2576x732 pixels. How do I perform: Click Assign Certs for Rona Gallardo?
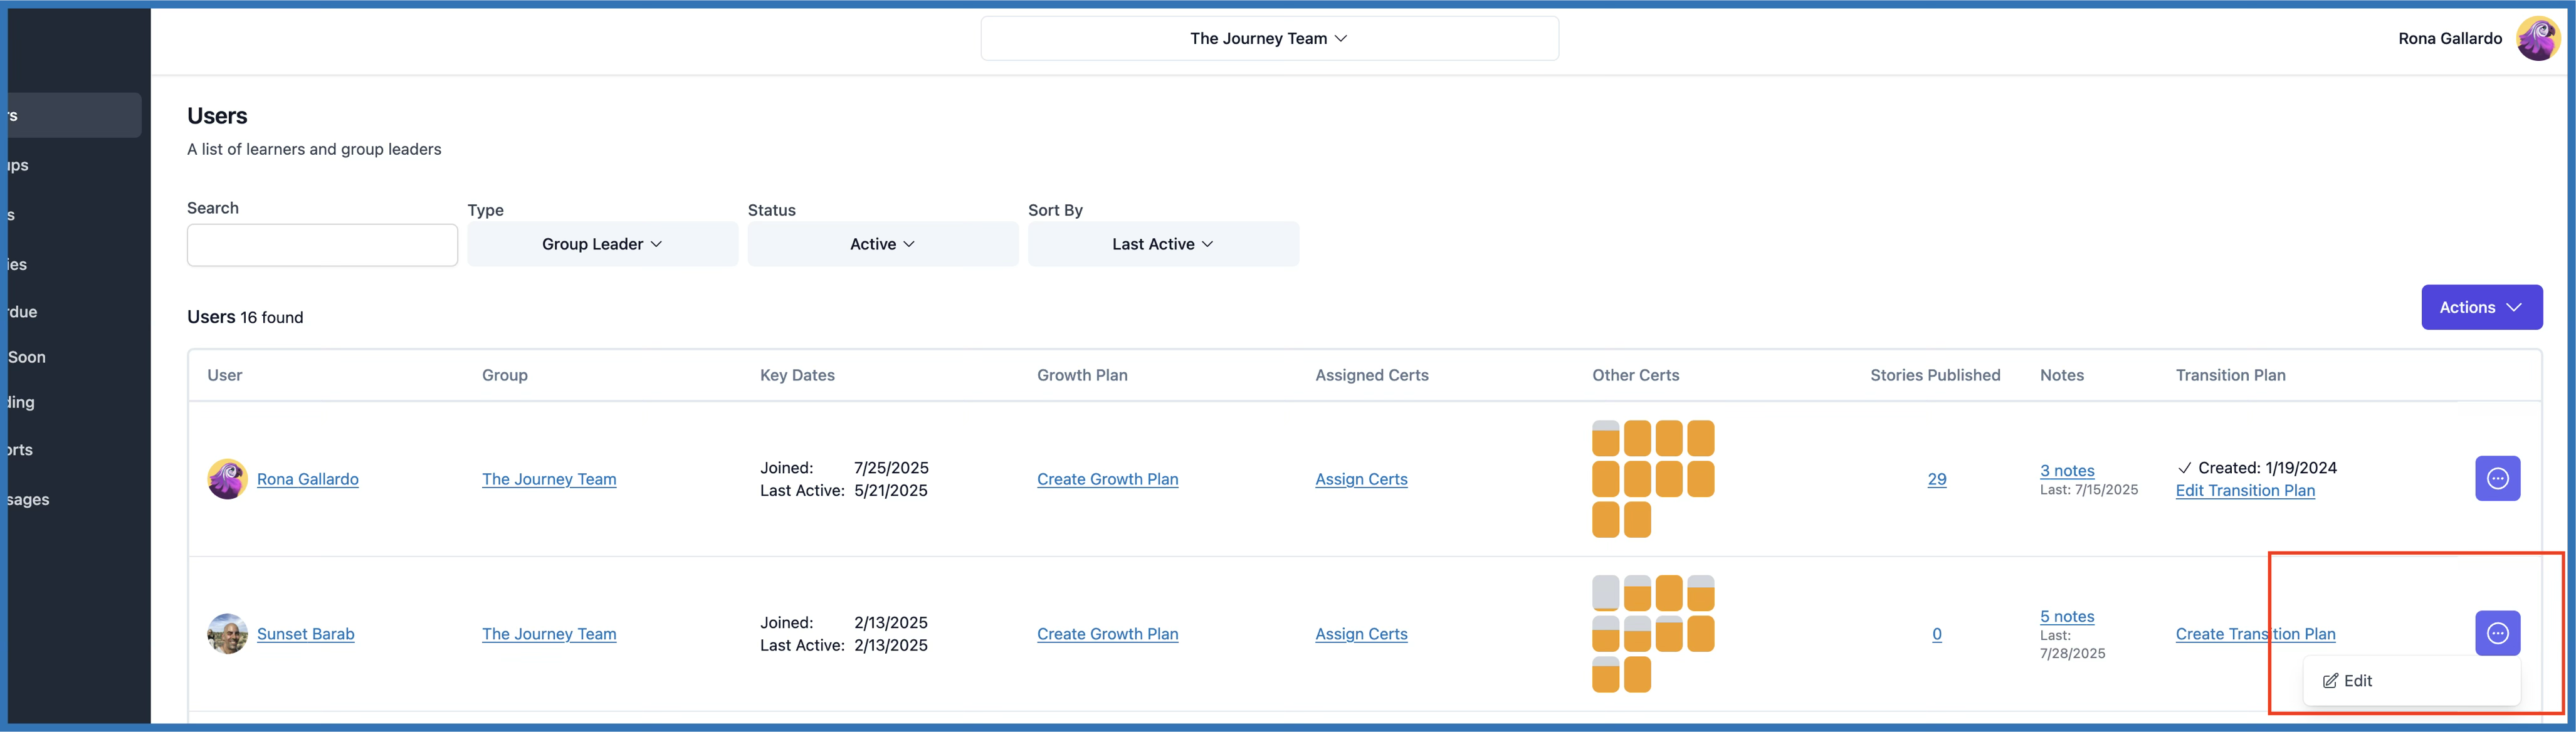pos(1360,479)
